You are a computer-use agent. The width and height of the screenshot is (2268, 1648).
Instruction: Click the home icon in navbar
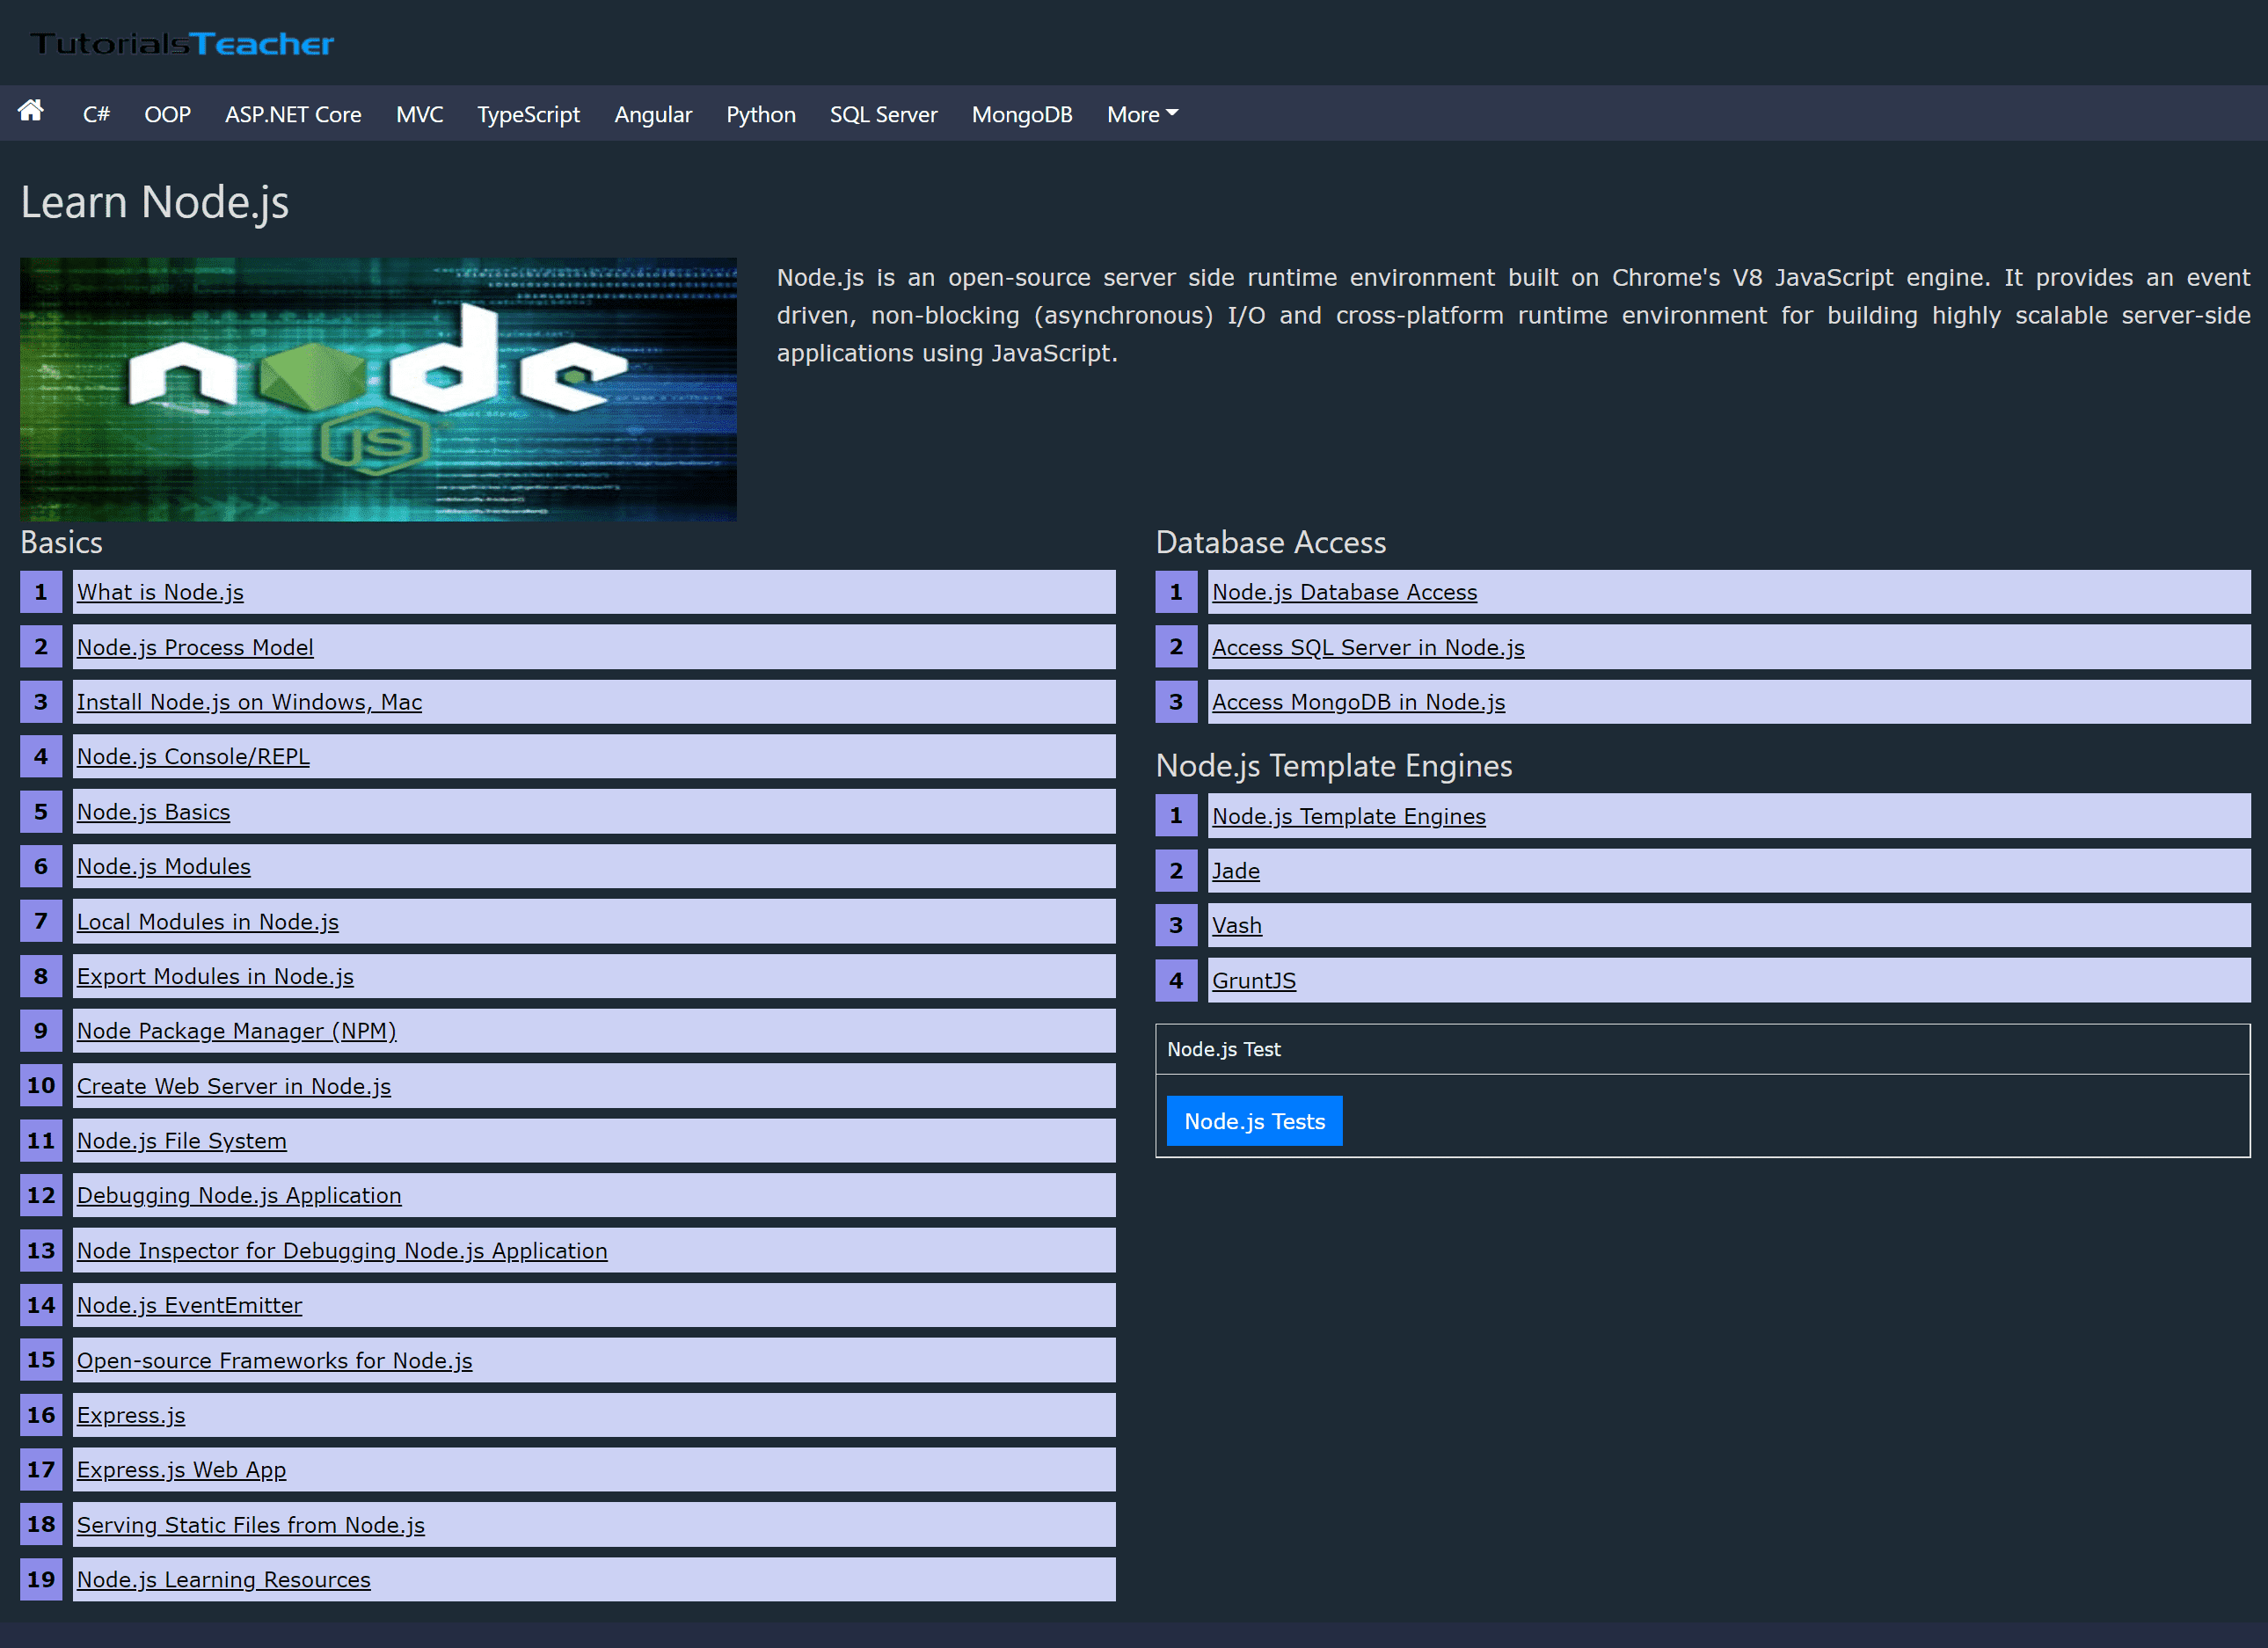click(31, 111)
